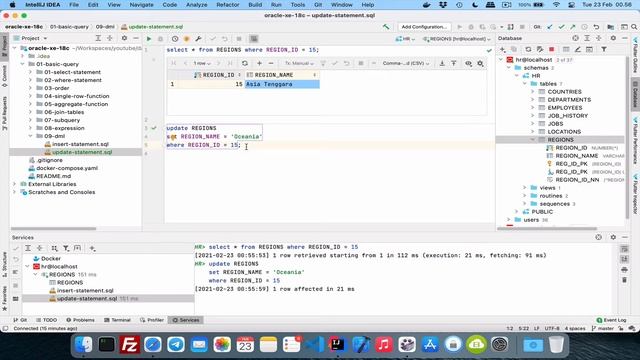Screen dimensions: 640x360
Task: Open query history clock icon in editor toolbar
Action: [175, 39]
